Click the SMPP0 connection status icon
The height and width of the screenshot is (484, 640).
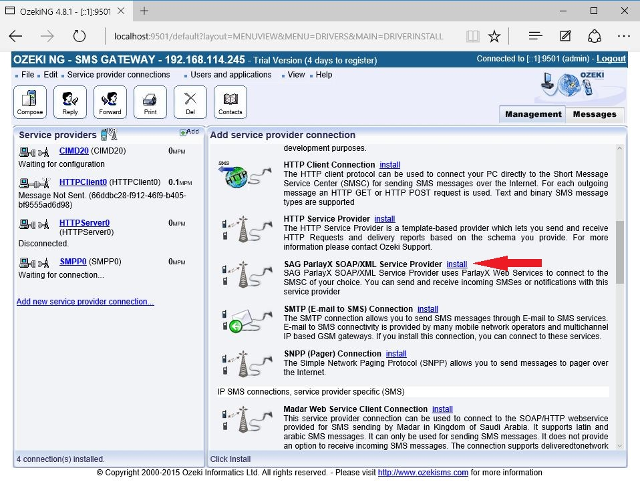tap(34, 262)
